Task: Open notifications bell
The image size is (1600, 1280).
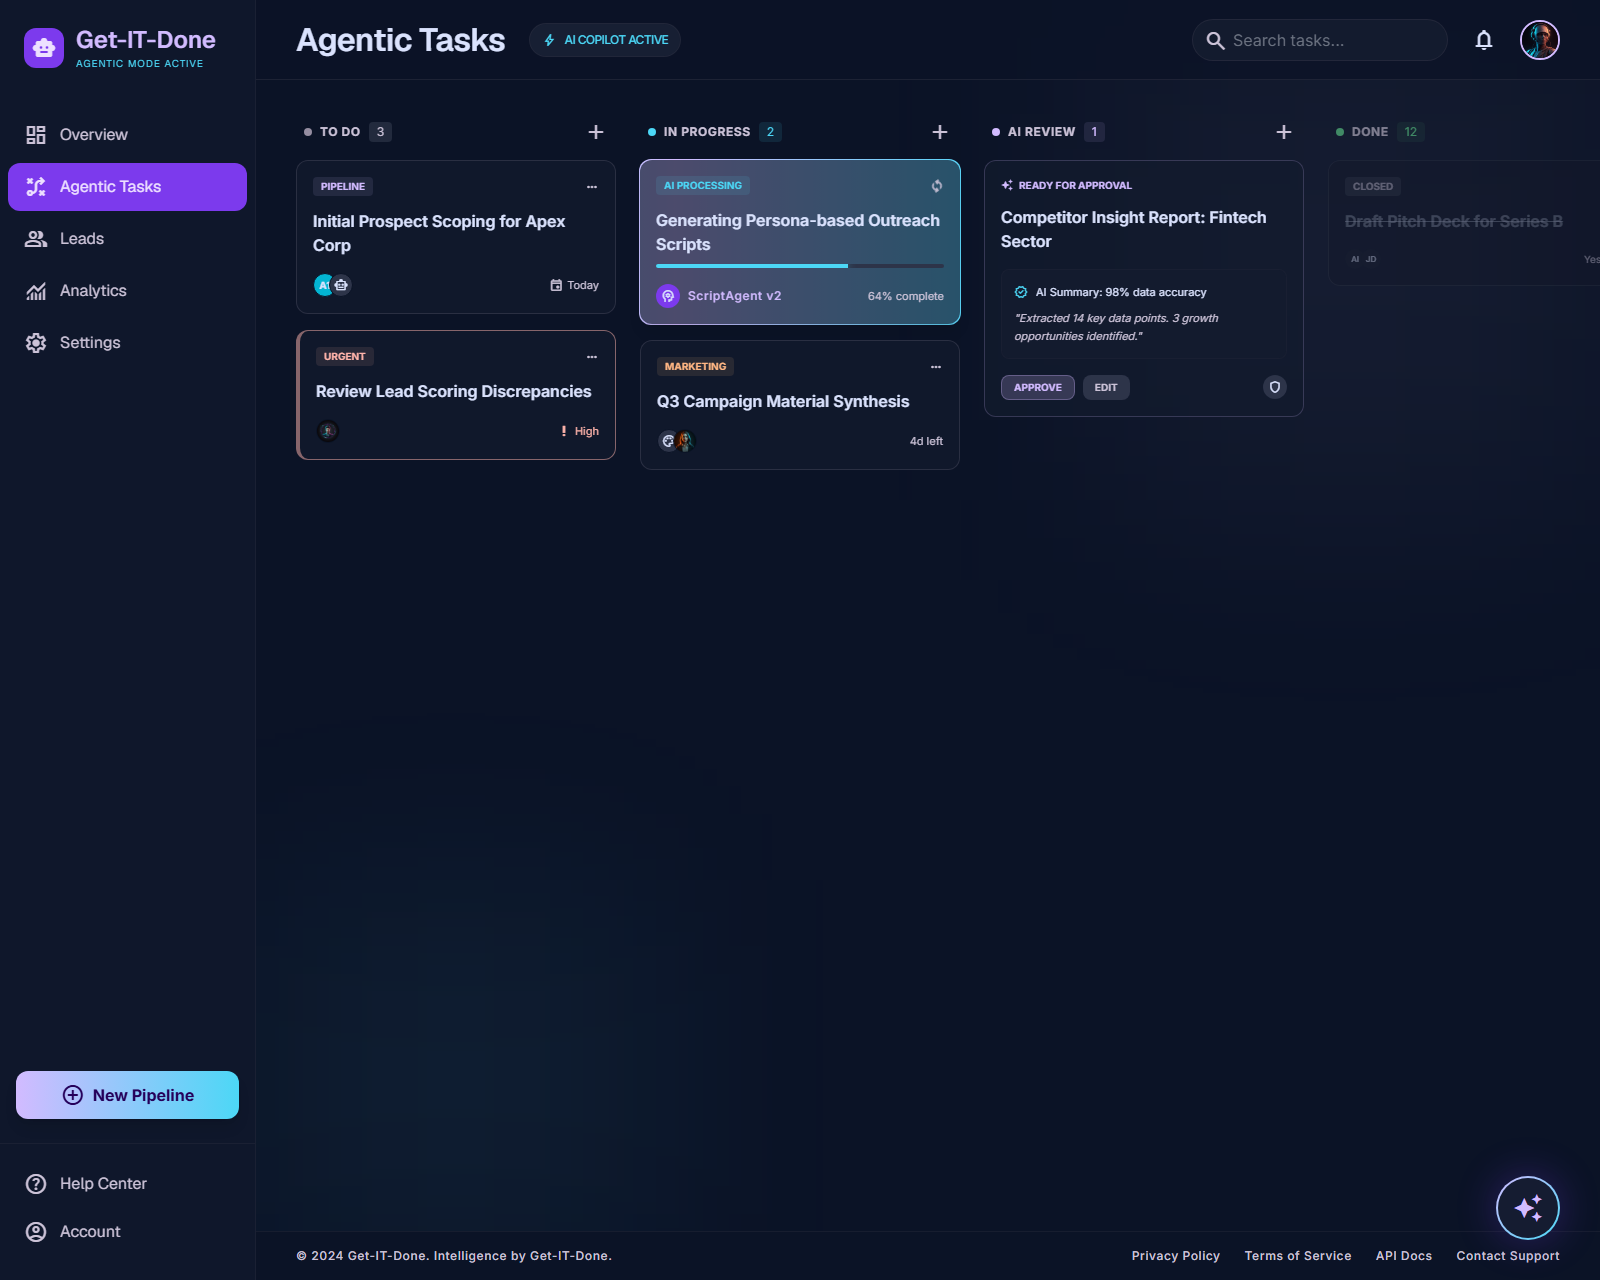Action: pos(1484,40)
